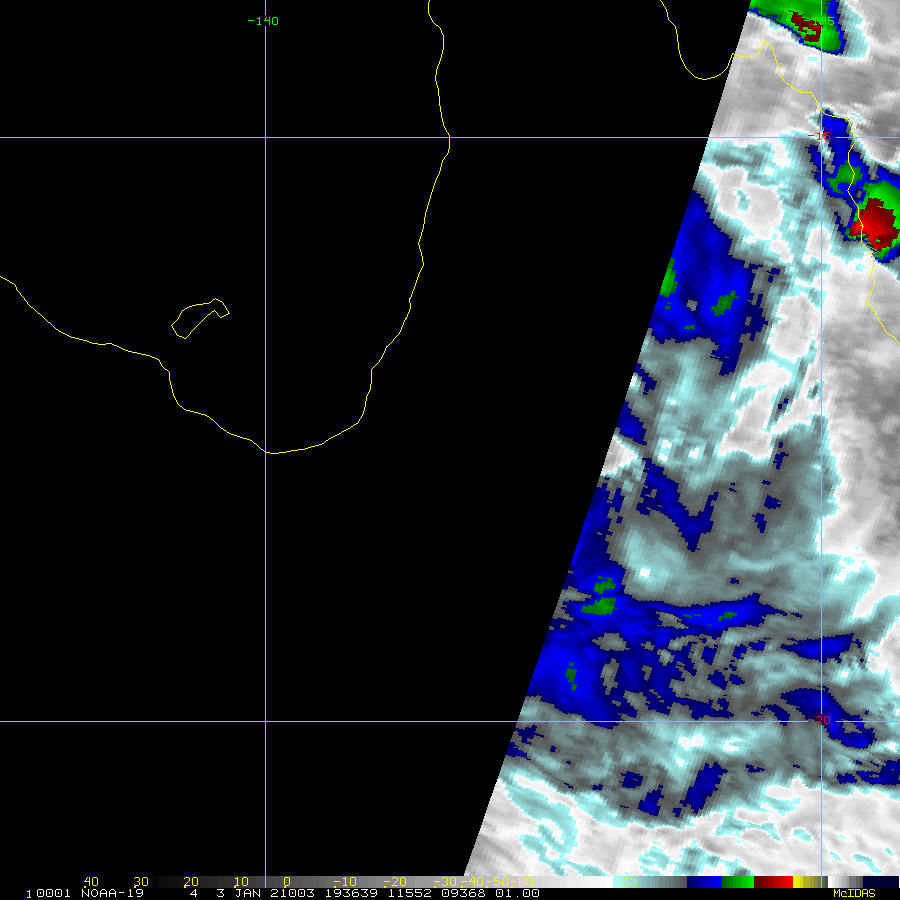Click the 193639 time stamp
The width and height of the screenshot is (900, 900).
tap(351, 893)
